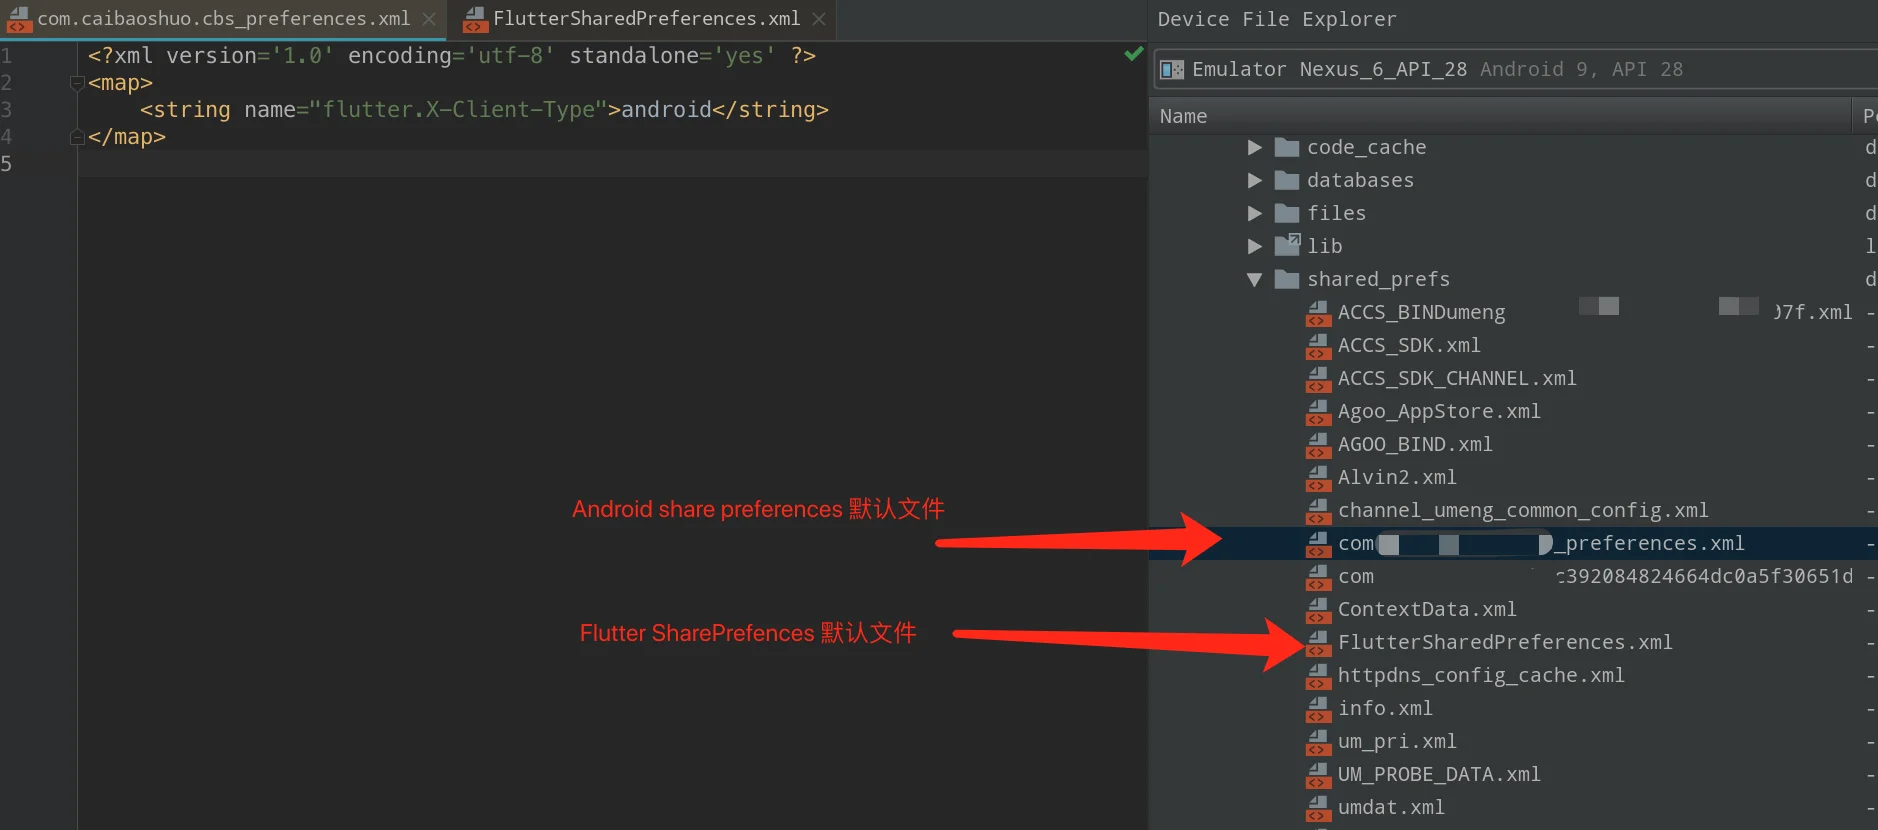Select the databases folder icon
The image size is (1878, 830).
[1287, 181]
